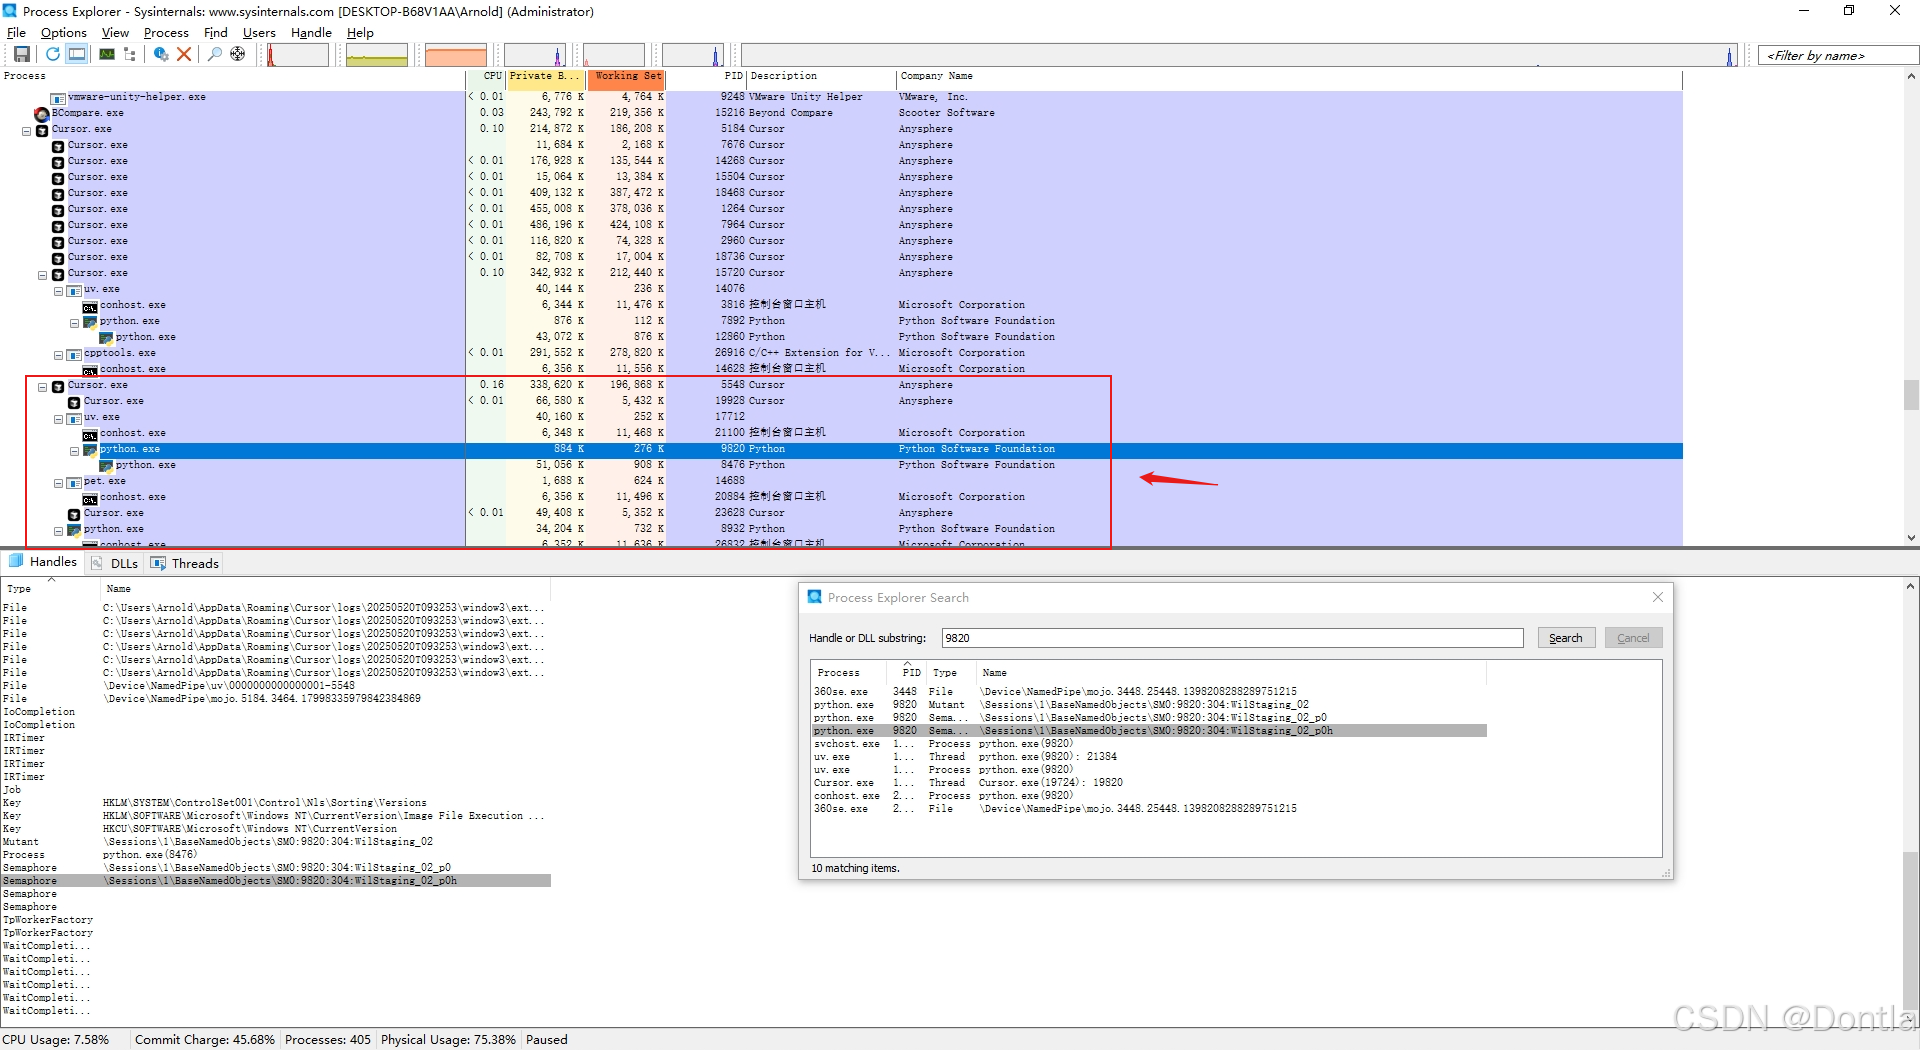Collapse the Cursor.exe PID 15720 subtree

pyautogui.click(x=43, y=275)
